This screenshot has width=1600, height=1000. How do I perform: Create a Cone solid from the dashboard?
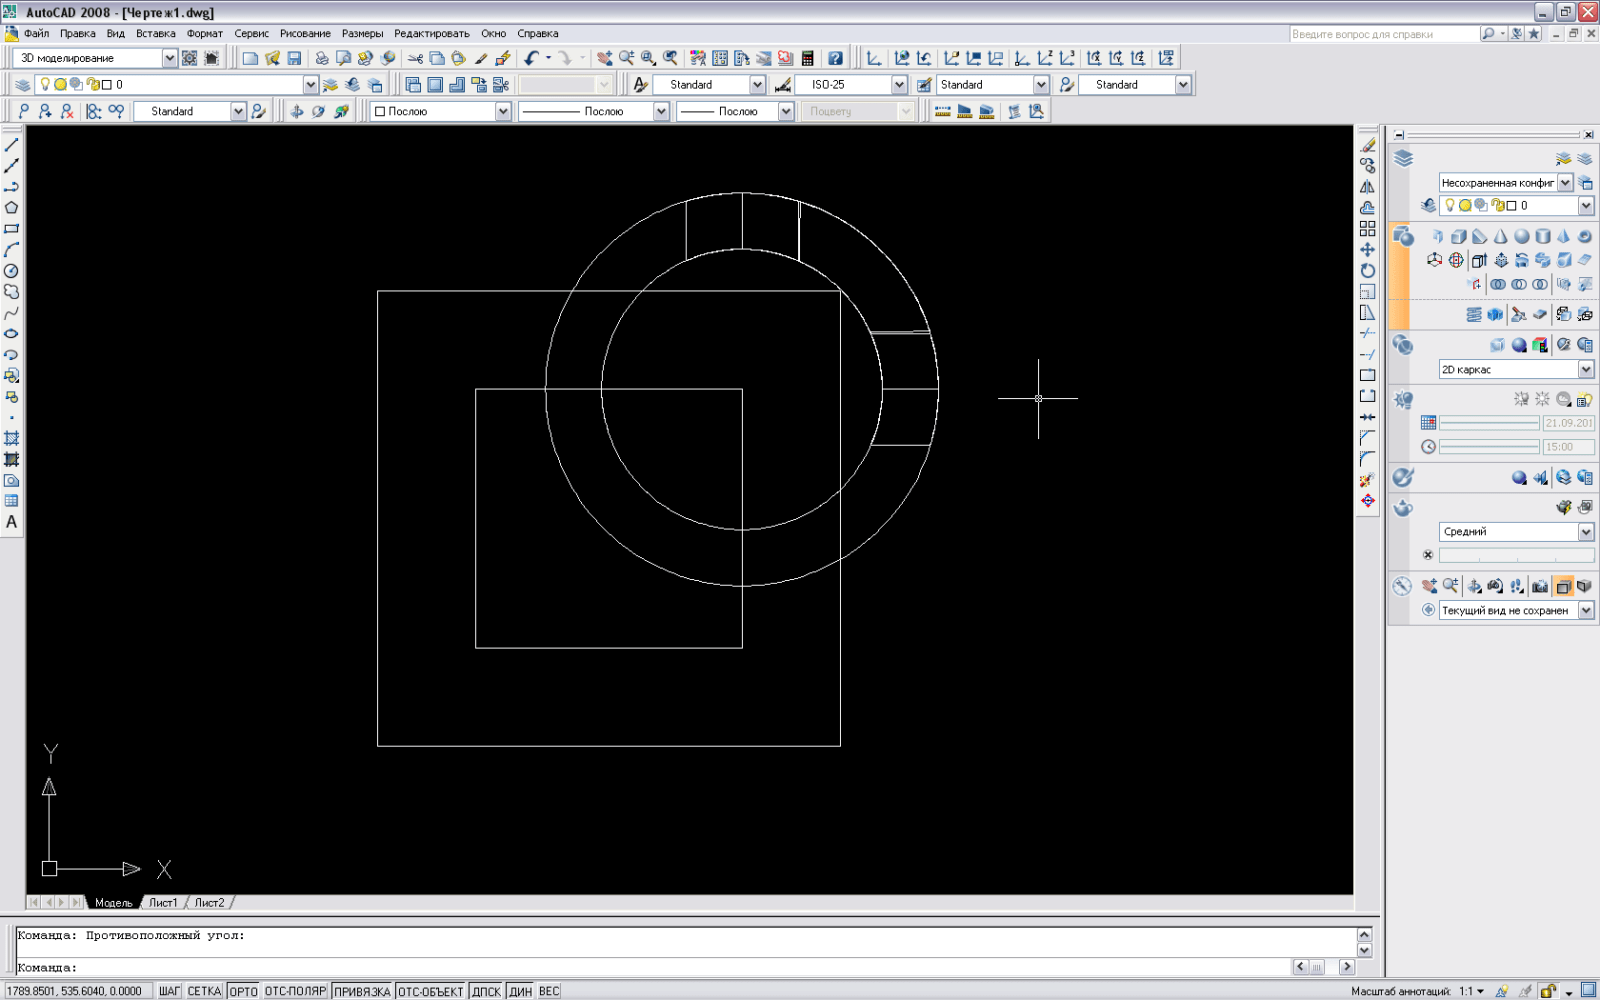click(1500, 237)
